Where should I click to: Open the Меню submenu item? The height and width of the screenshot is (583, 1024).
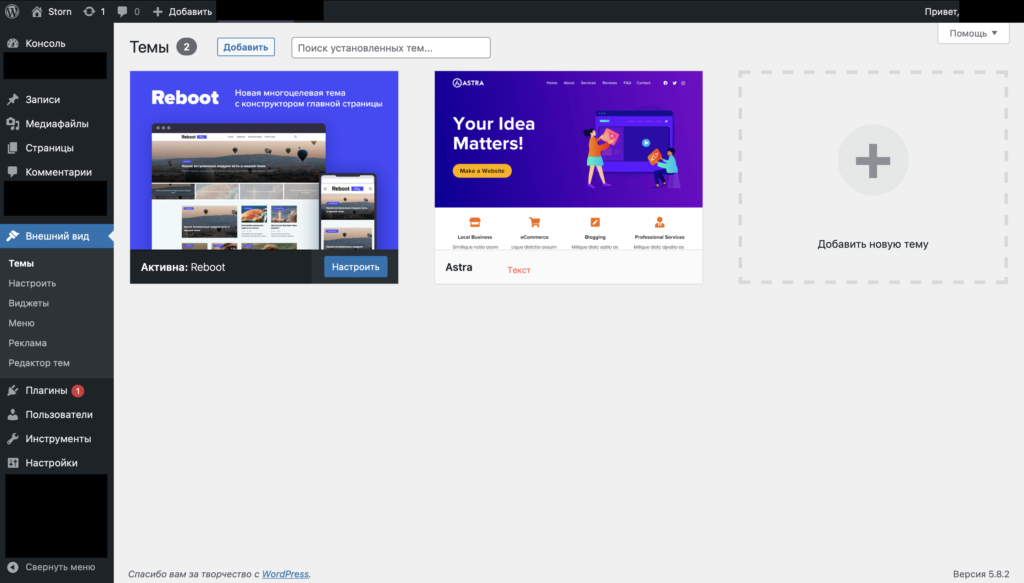tap(22, 323)
